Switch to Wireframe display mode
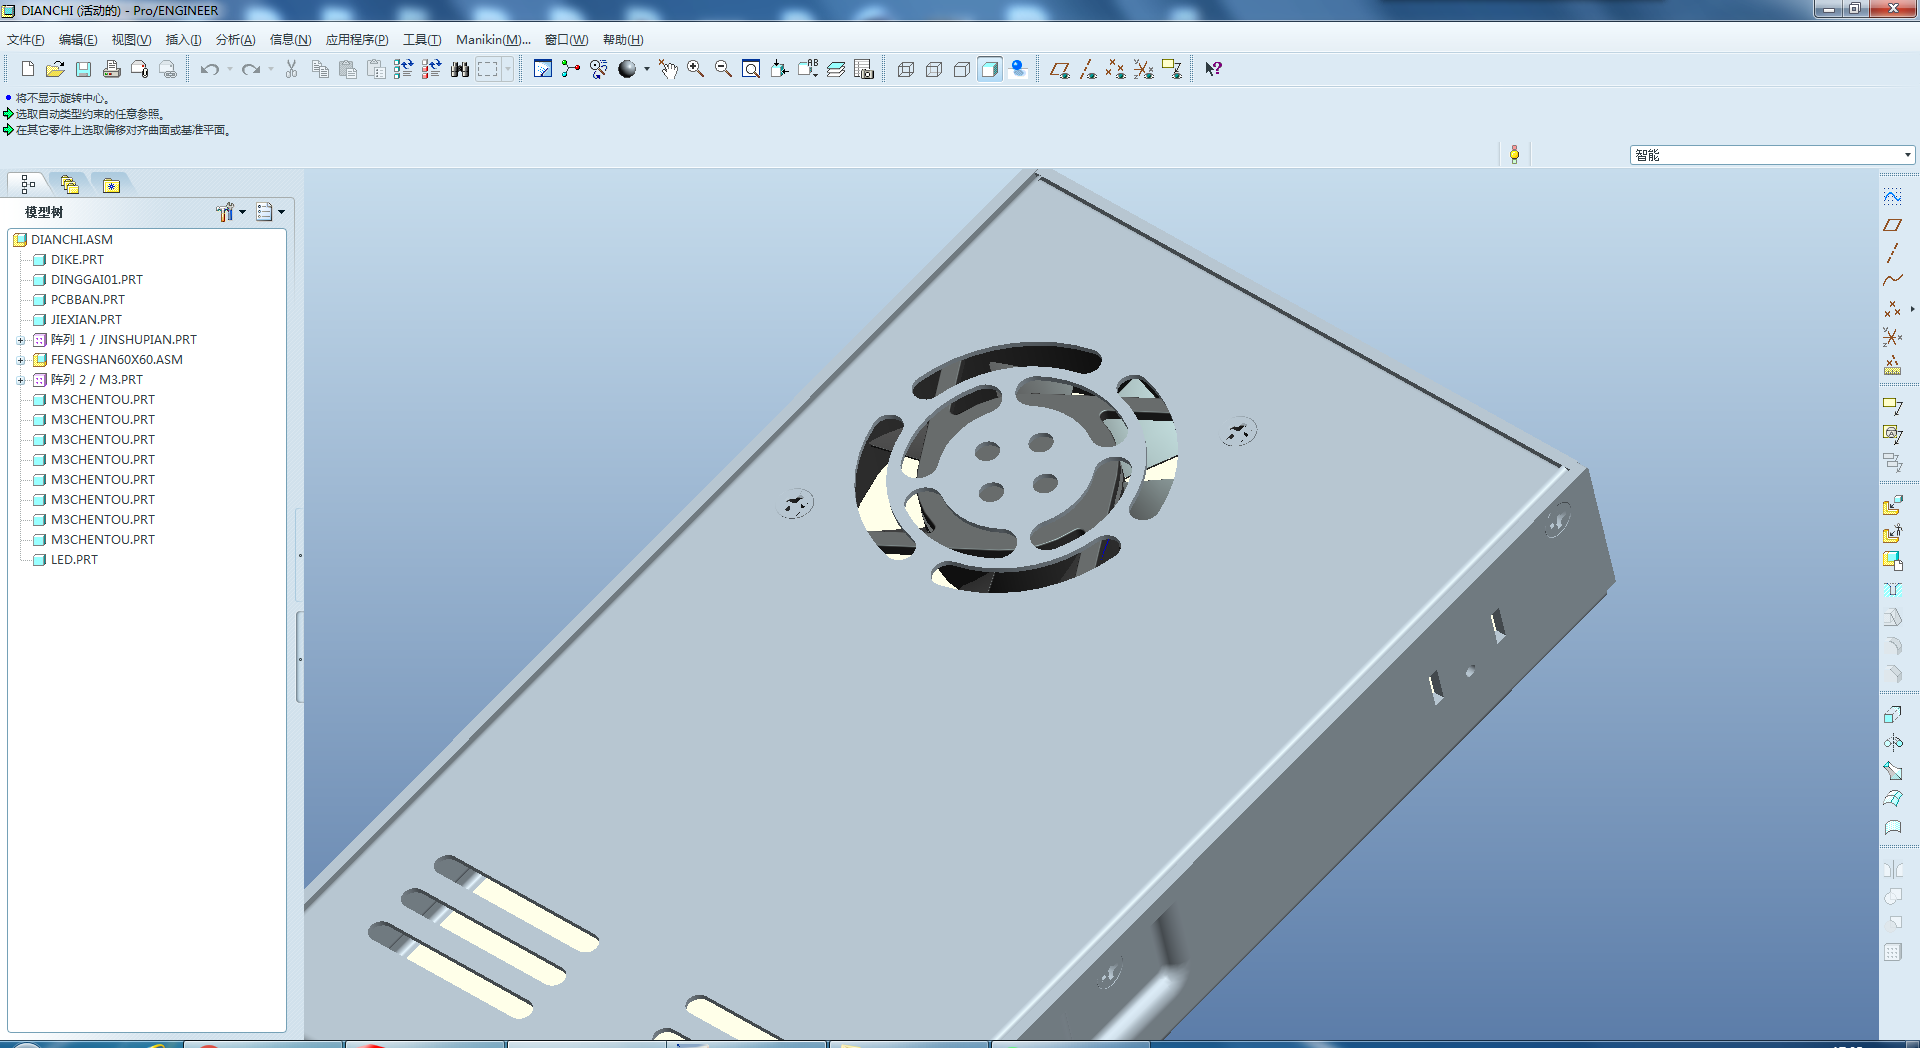1920x1048 pixels. pos(906,69)
